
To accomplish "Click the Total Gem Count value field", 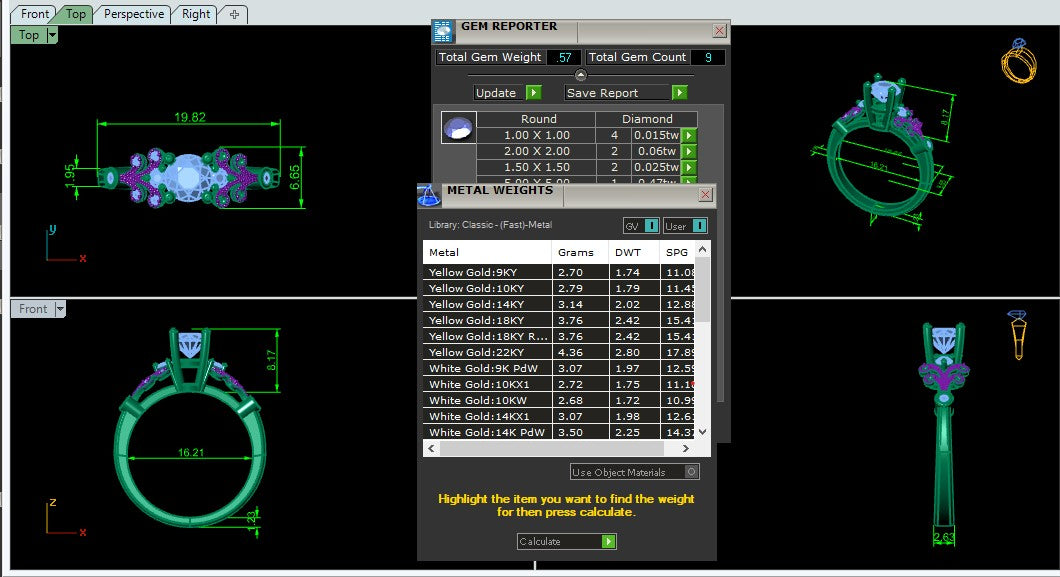I will pos(708,57).
